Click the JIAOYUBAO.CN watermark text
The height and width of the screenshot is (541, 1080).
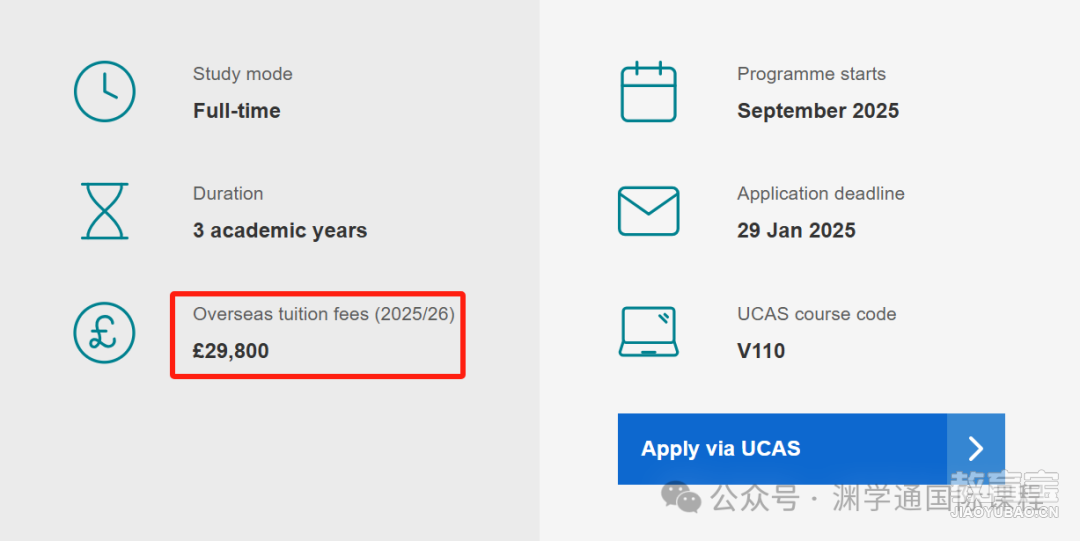pos(1004,511)
